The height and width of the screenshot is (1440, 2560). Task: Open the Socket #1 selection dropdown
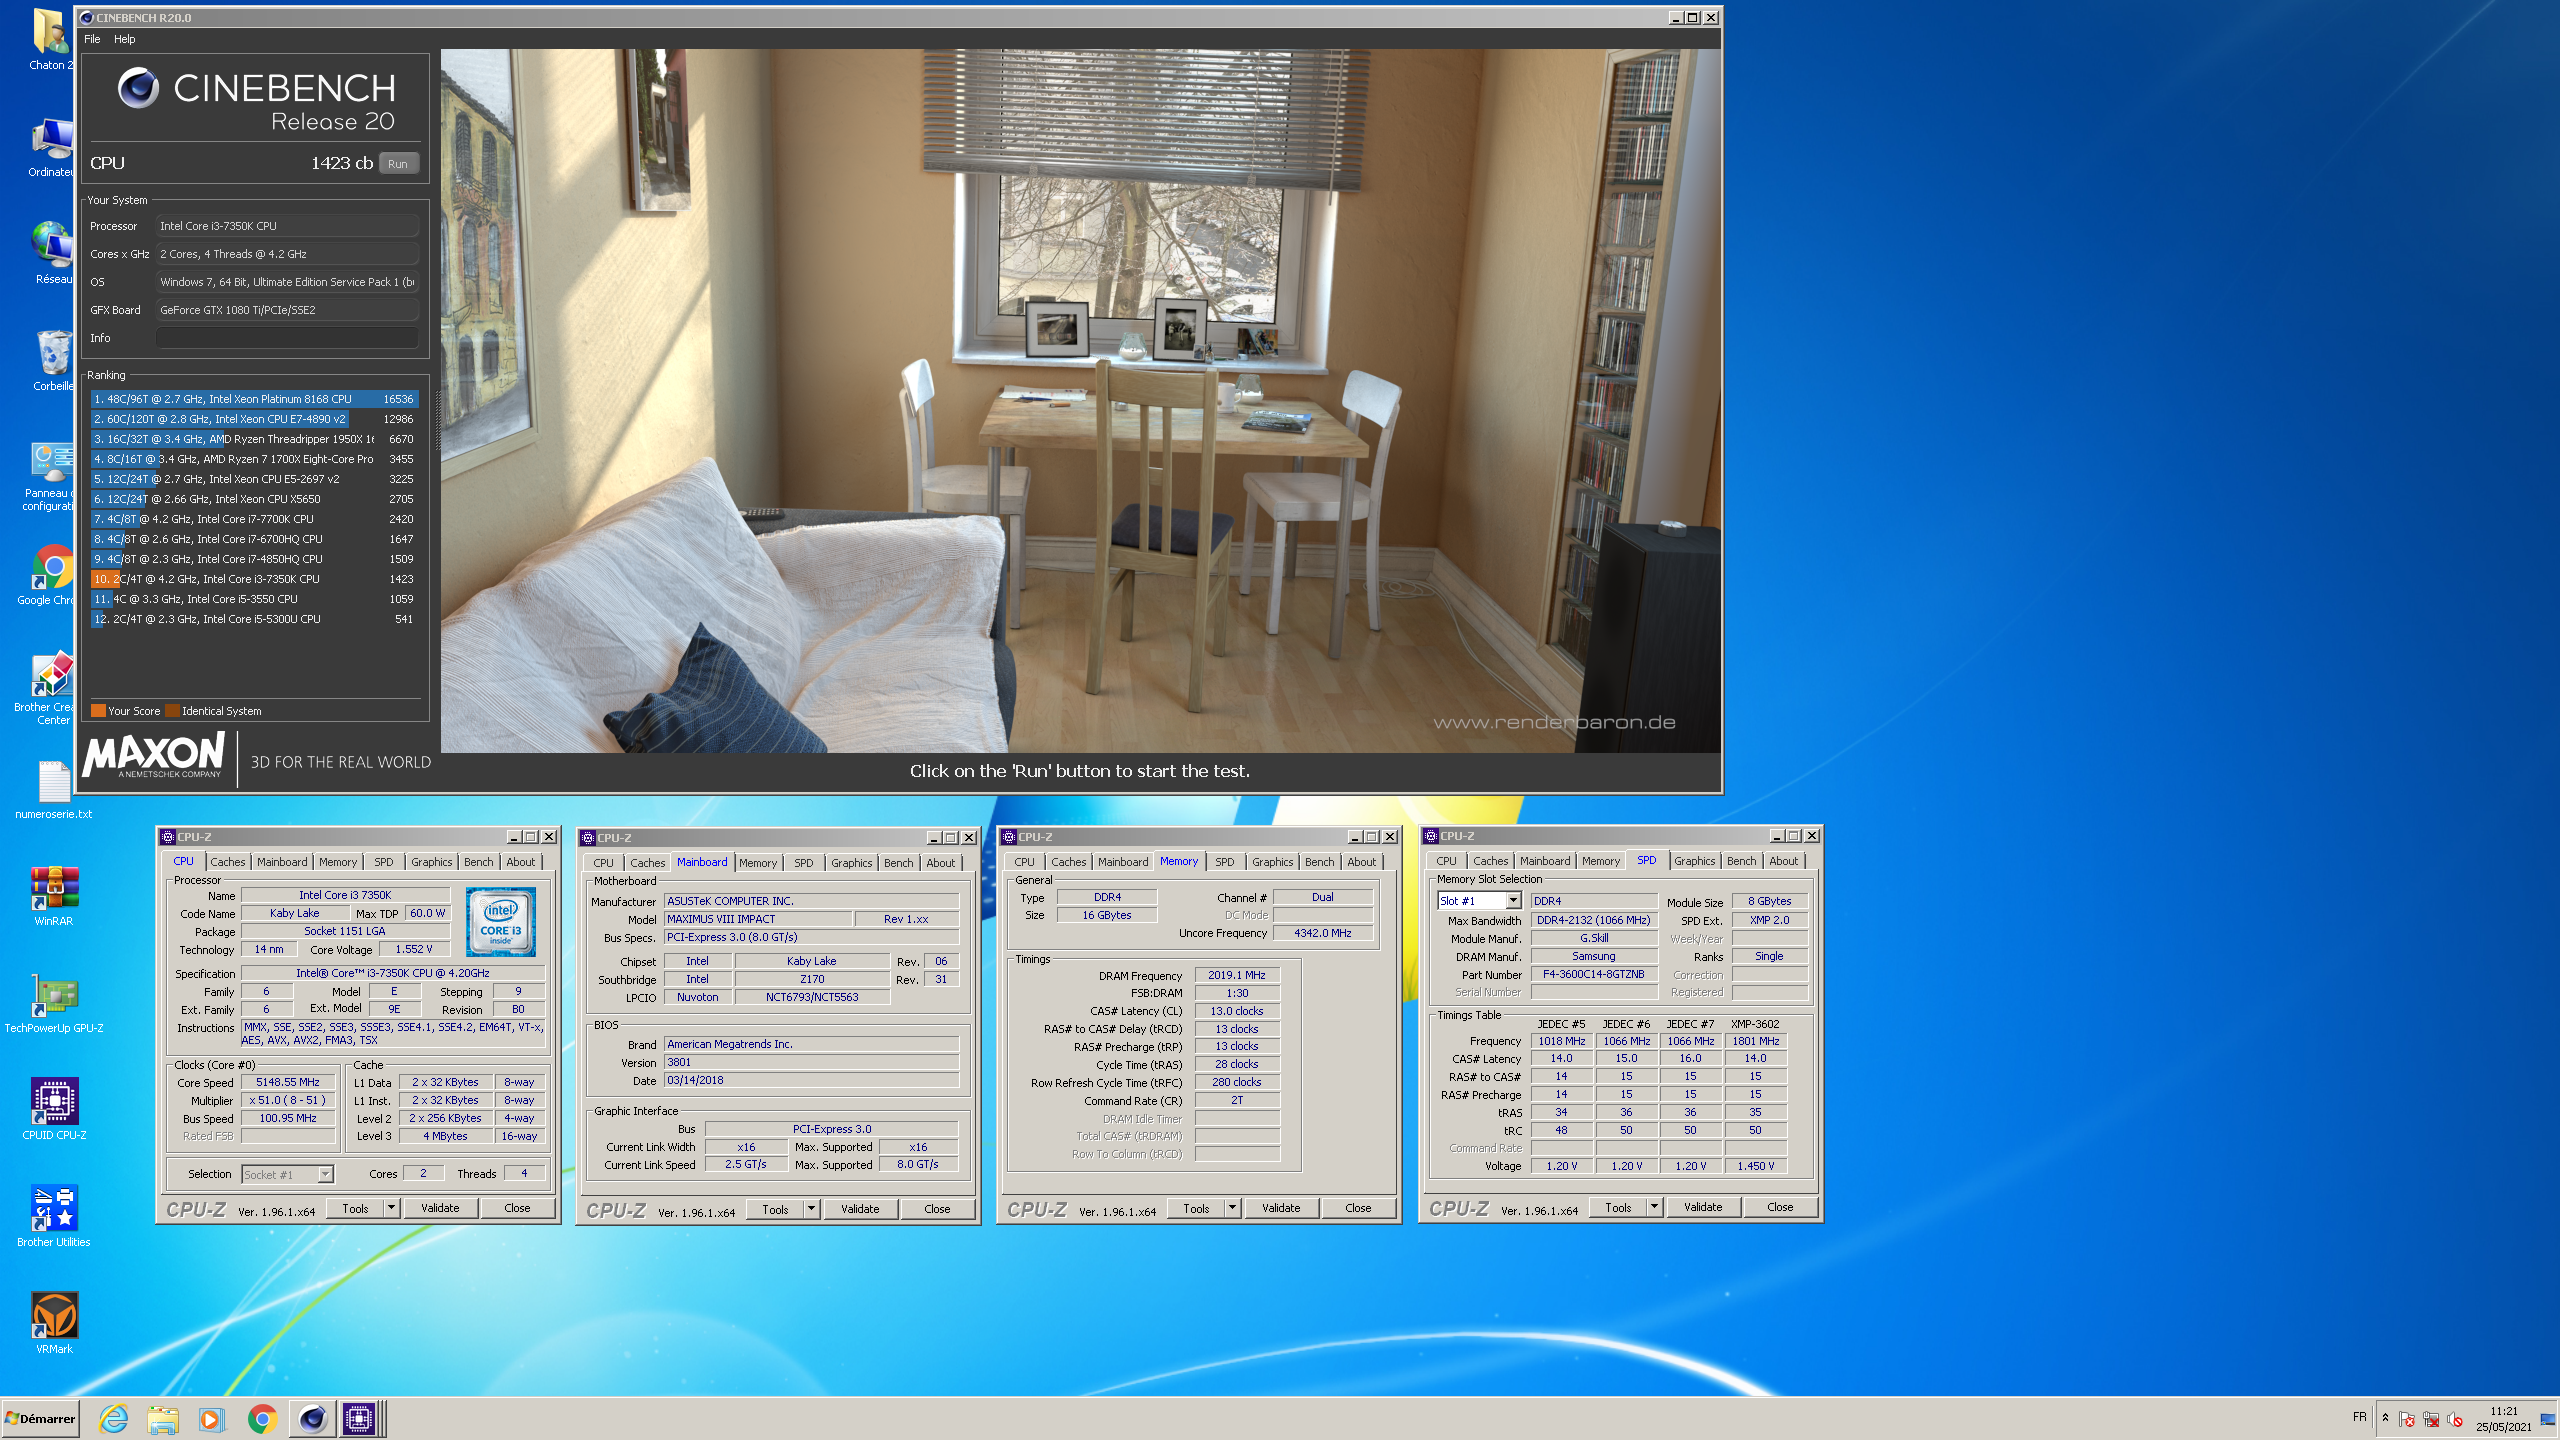(x=288, y=1174)
